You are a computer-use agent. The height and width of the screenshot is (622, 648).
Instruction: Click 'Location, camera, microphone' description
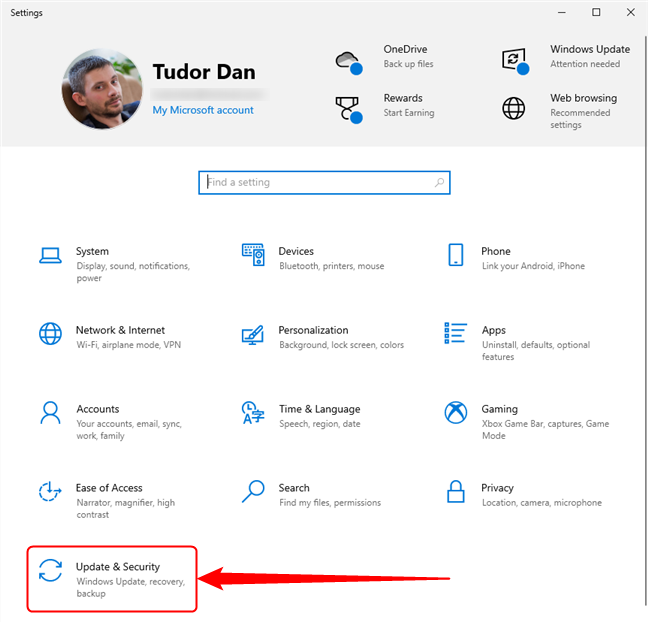point(542,503)
